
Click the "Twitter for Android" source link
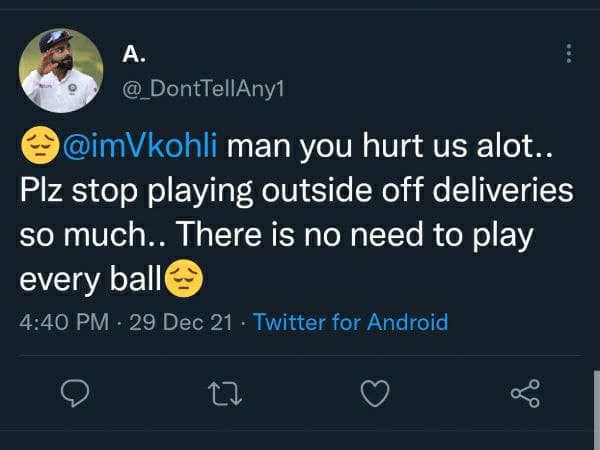pyautogui.click(x=350, y=322)
